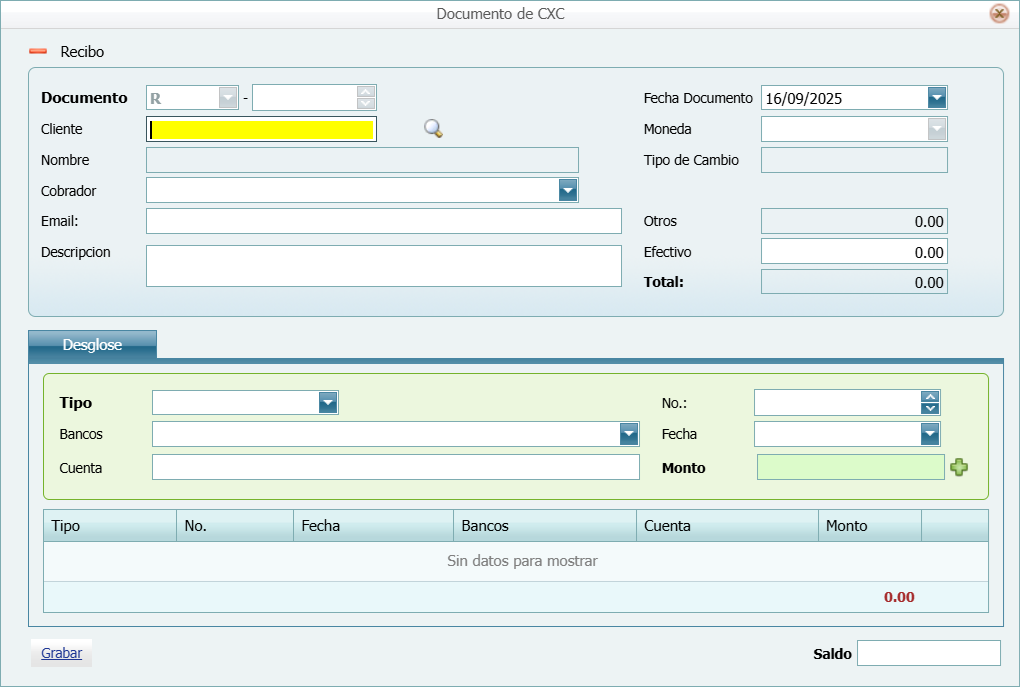This screenshot has width=1020, height=687.
Task: Increase the No. field using up arrow
Action: pyautogui.click(x=930, y=396)
